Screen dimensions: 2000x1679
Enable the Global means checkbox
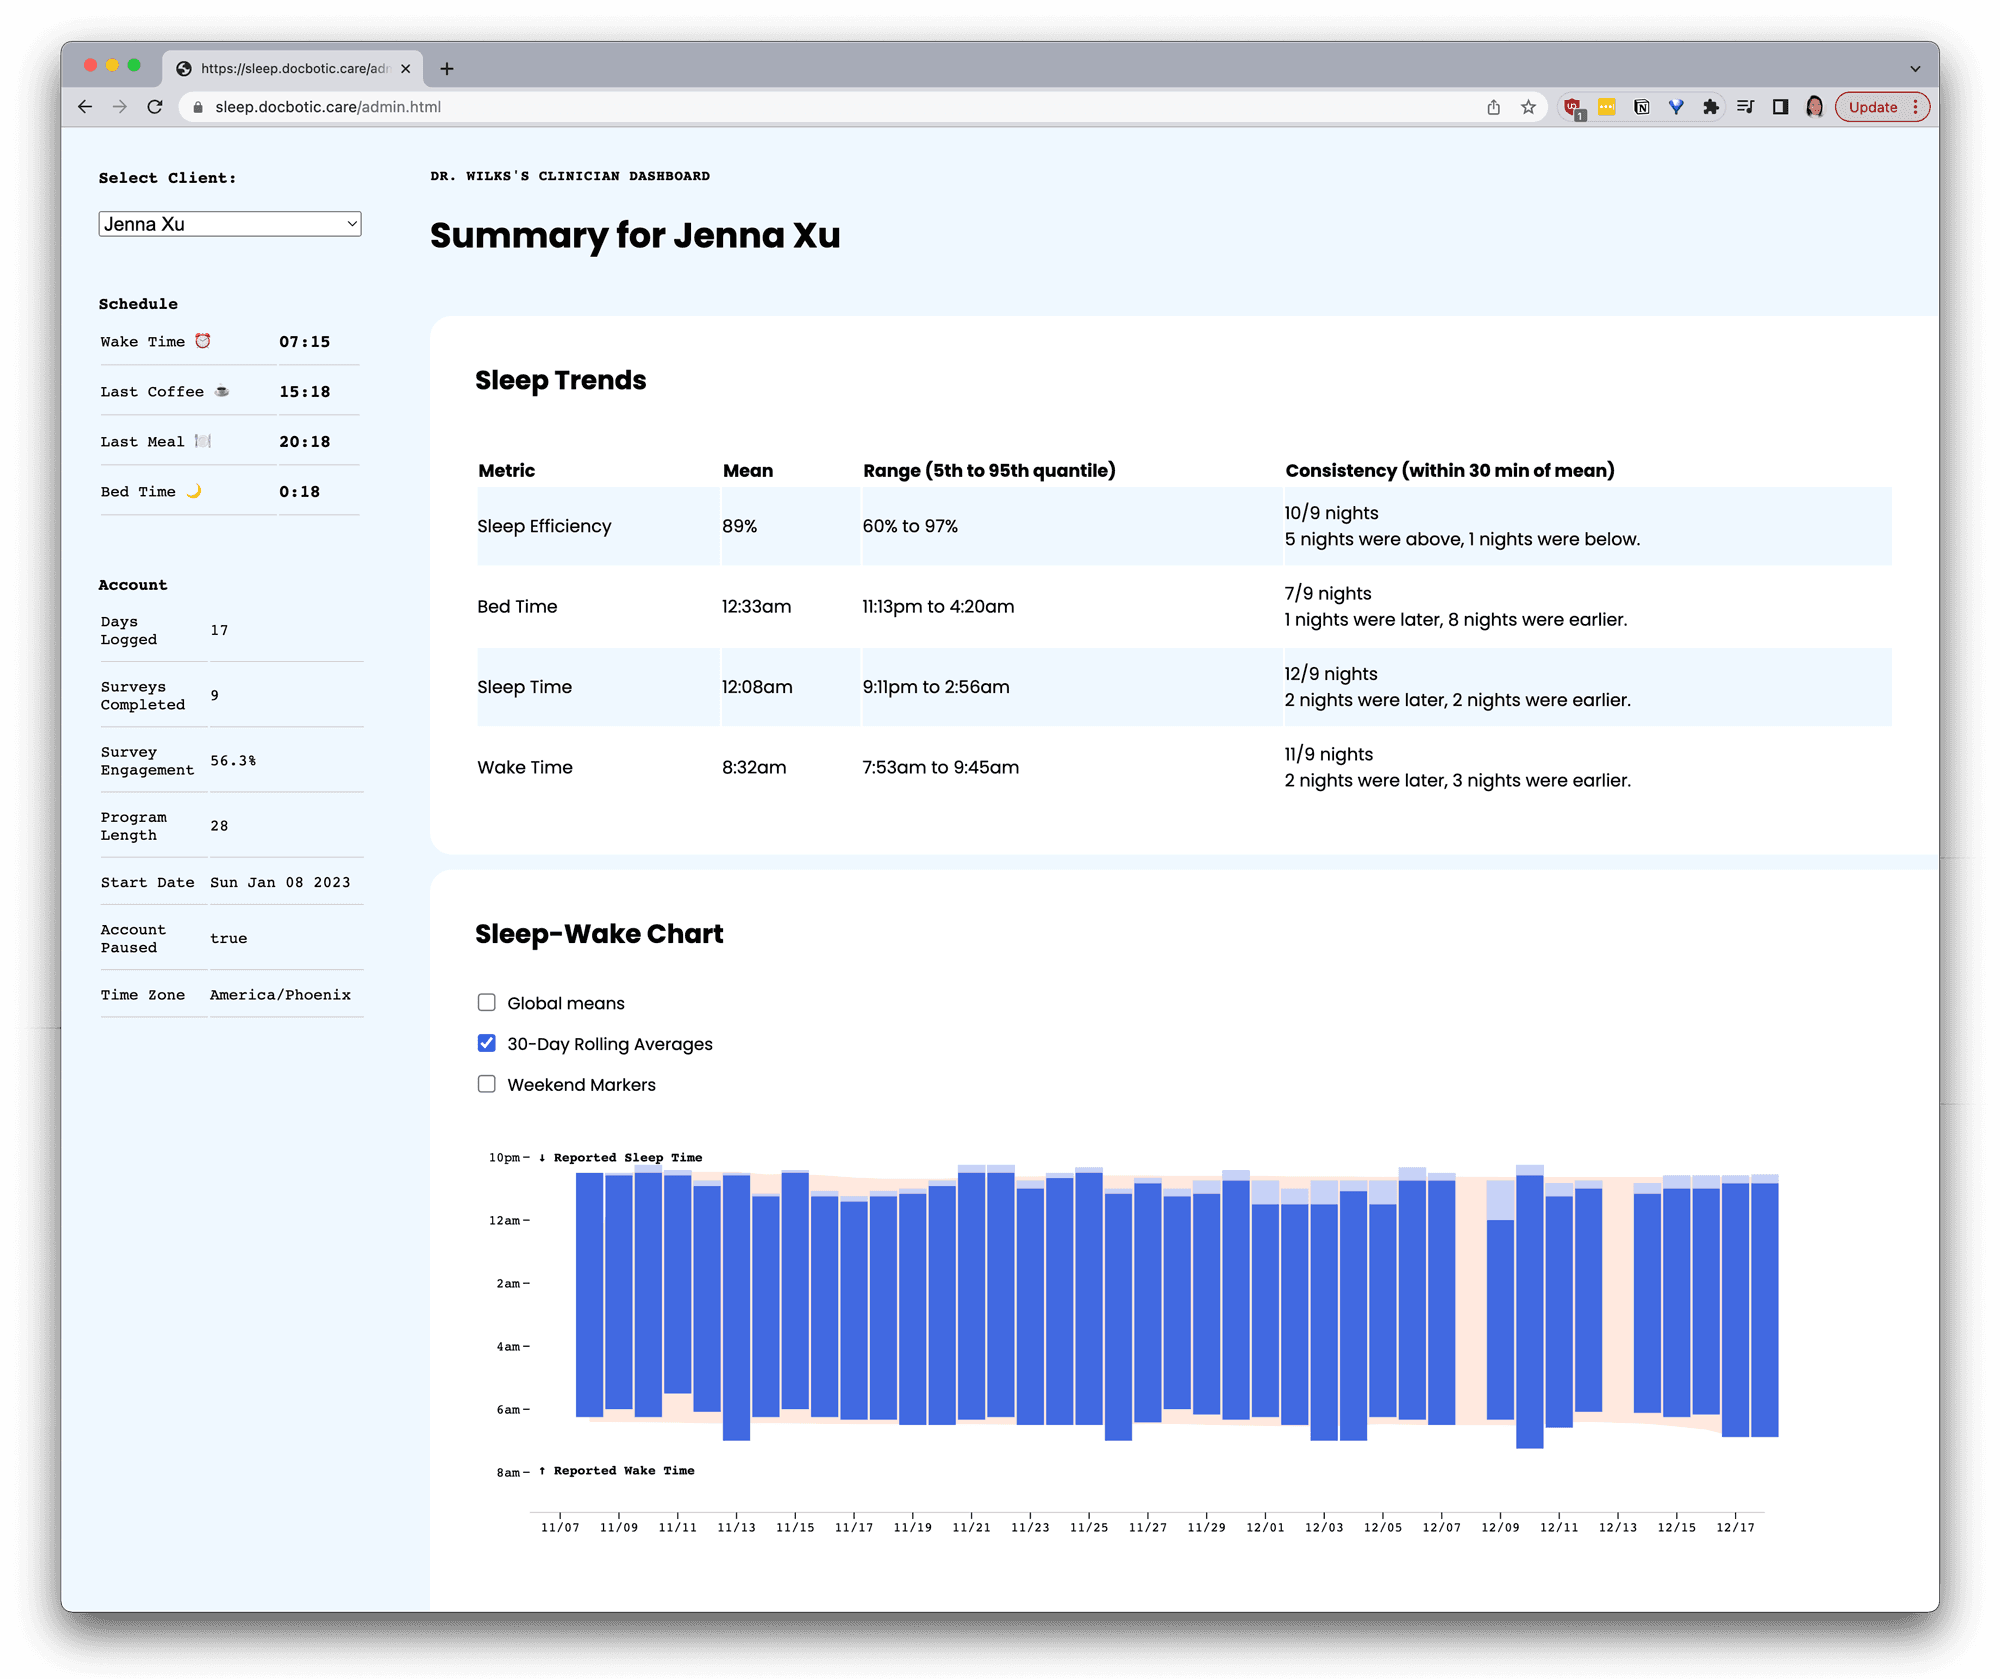coord(487,1002)
